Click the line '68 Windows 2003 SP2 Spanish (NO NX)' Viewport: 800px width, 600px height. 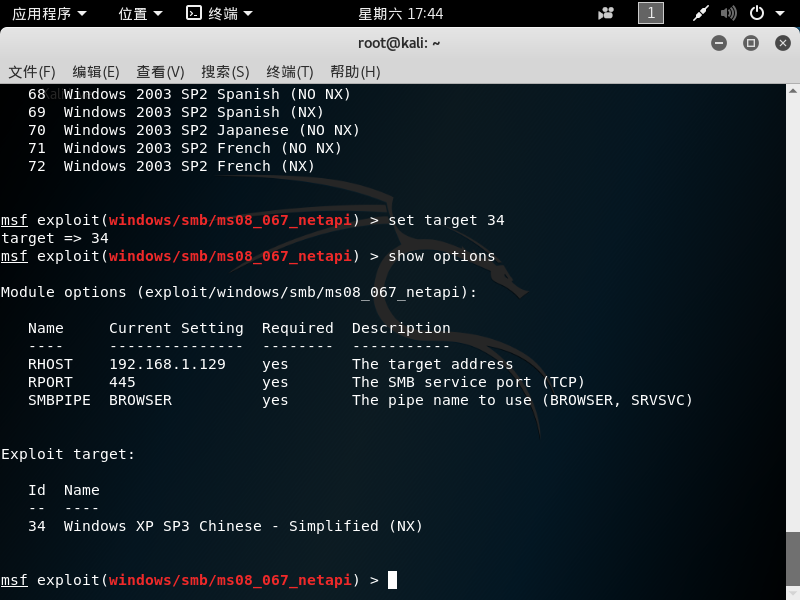[189, 94]
